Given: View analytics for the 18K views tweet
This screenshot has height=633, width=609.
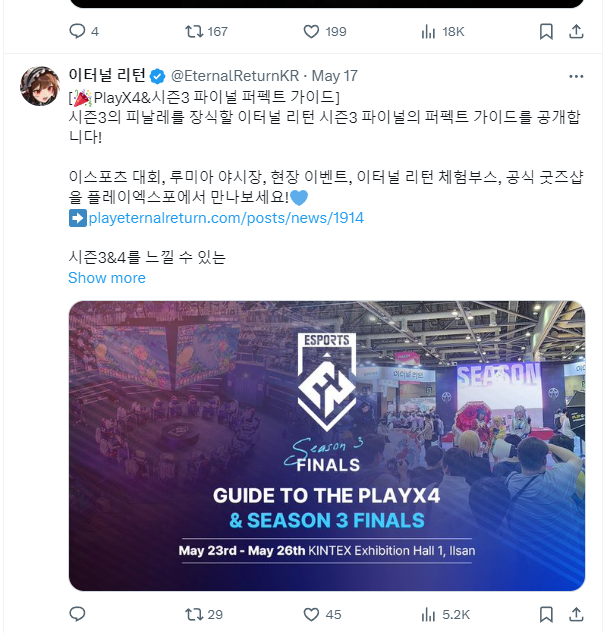Looking at the screenshot, I should [442, 31].
